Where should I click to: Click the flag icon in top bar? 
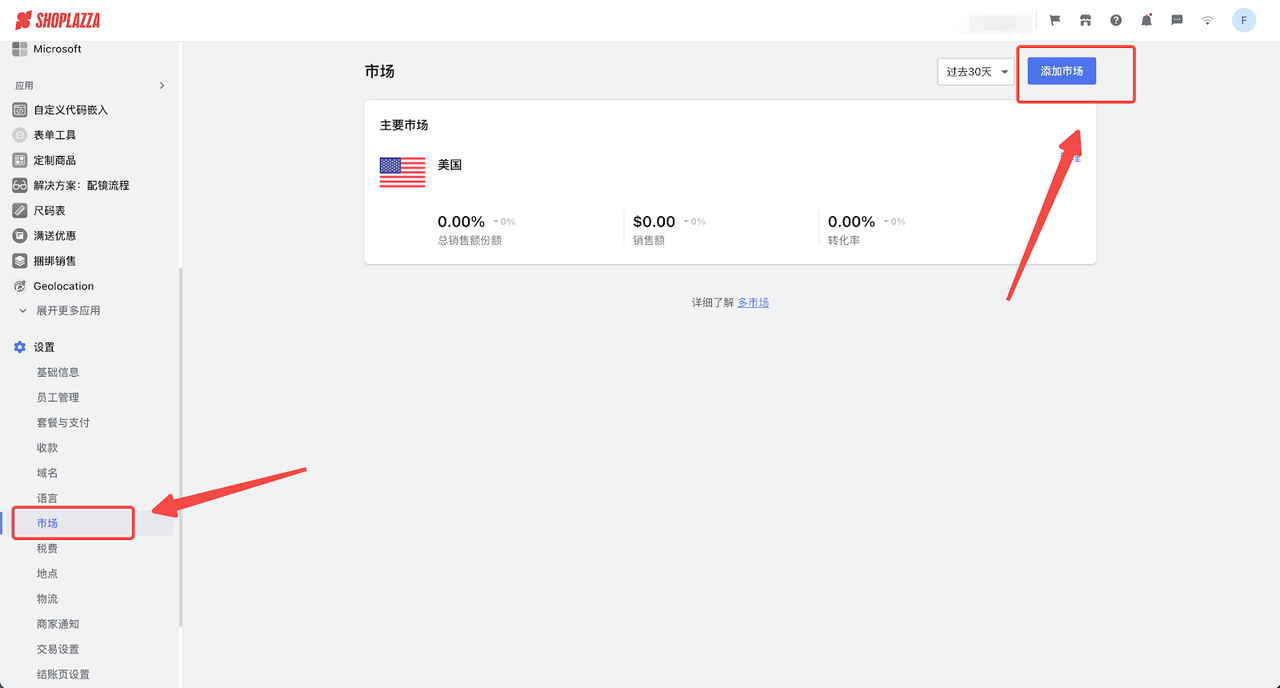click(x=1055, y=20)
